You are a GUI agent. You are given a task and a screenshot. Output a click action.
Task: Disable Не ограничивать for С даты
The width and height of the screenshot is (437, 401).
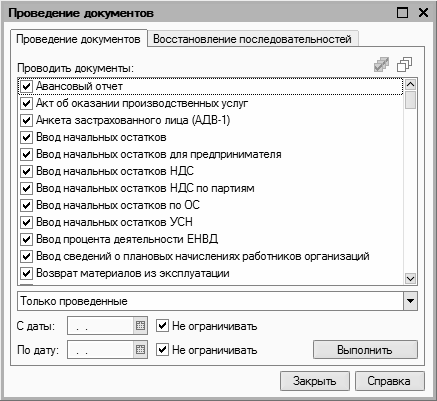pyautogui.click(x=162, y=326)
